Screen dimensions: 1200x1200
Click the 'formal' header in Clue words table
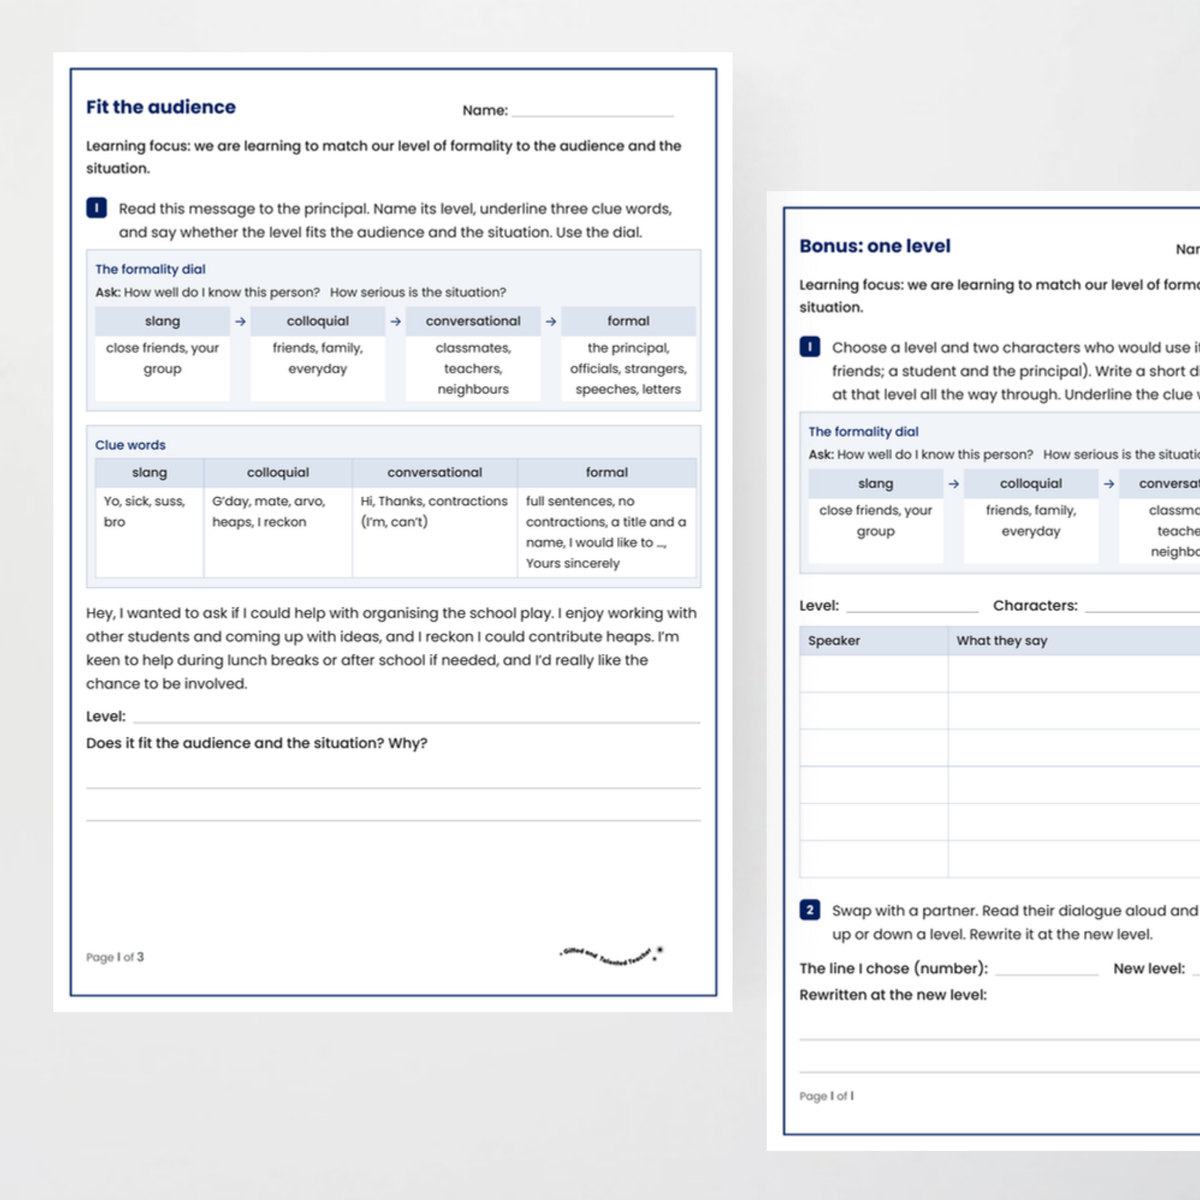607,473
